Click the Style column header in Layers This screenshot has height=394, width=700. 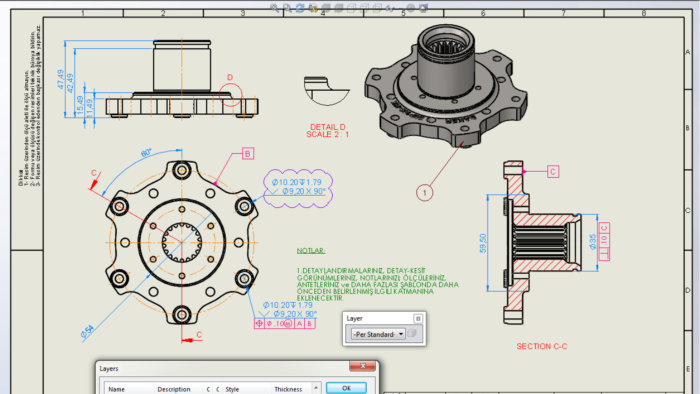(246, 389)
